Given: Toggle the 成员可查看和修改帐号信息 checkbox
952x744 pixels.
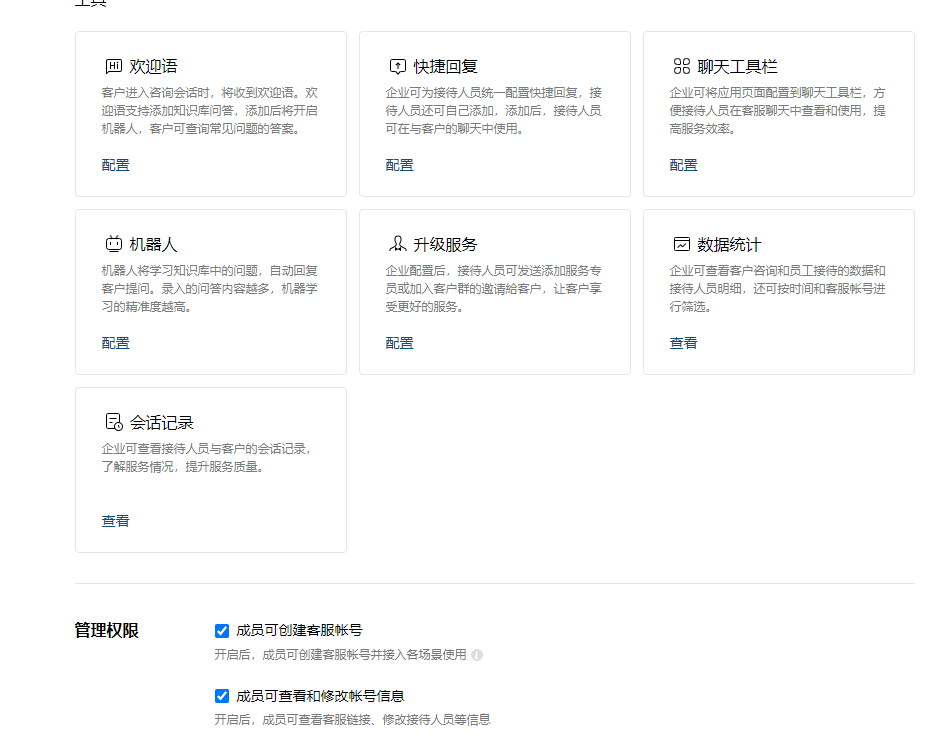Looking at the screenshot, I should 222,696.
